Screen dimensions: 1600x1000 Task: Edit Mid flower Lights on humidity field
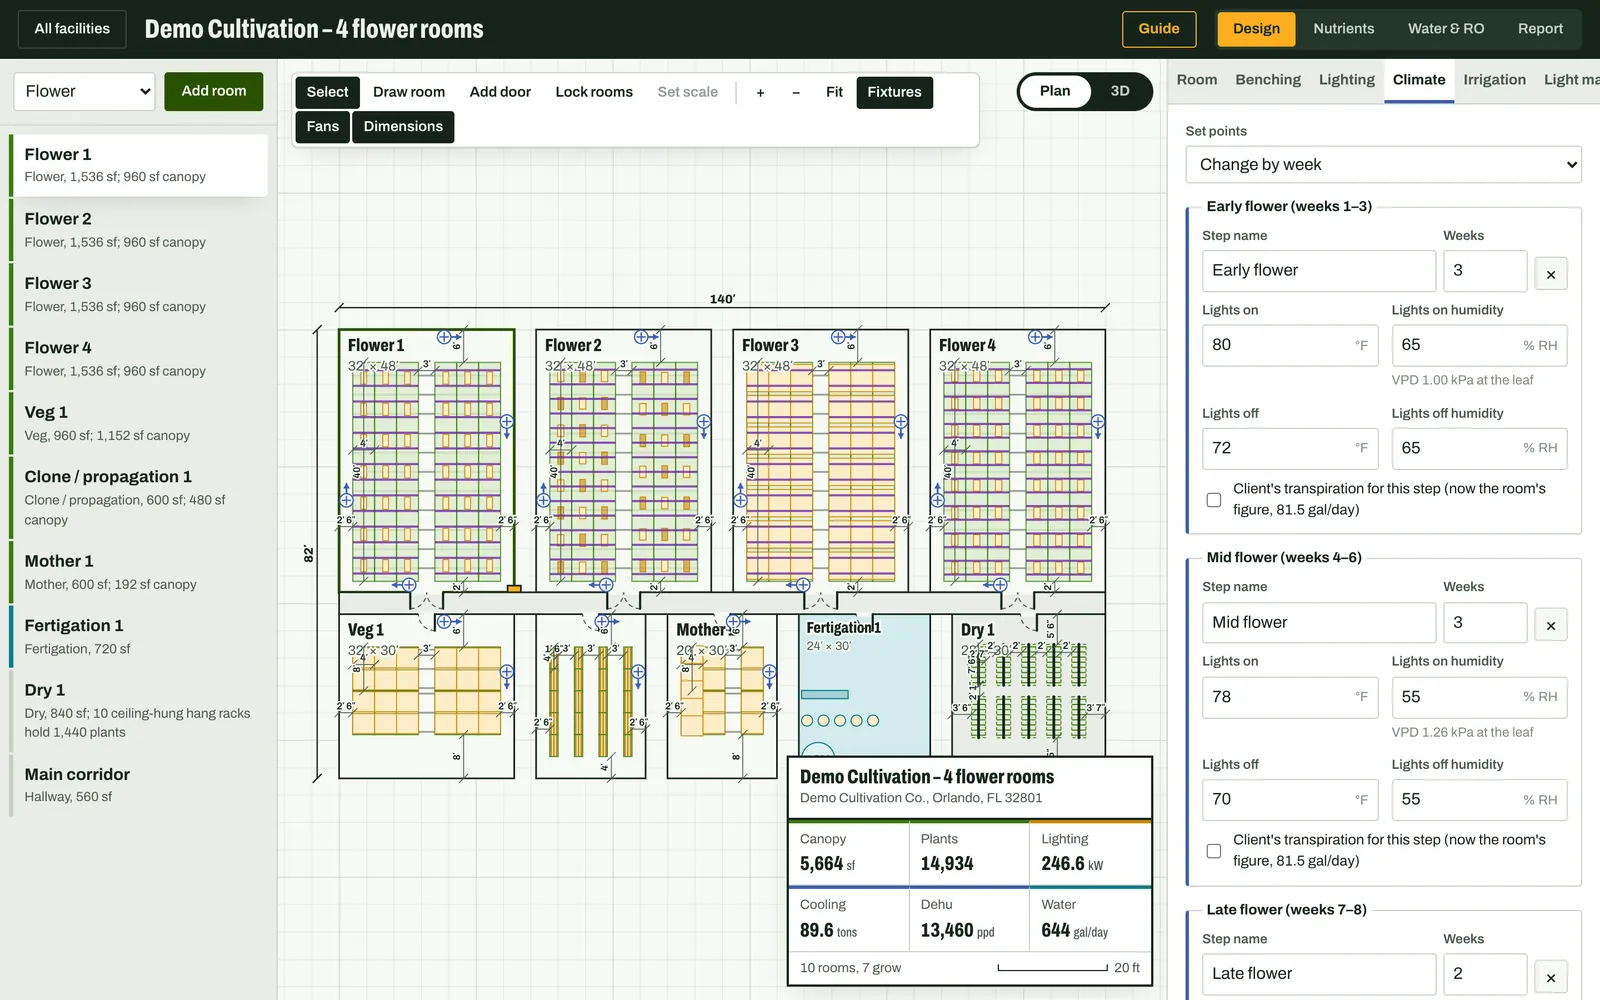[x=1479, y=697]
